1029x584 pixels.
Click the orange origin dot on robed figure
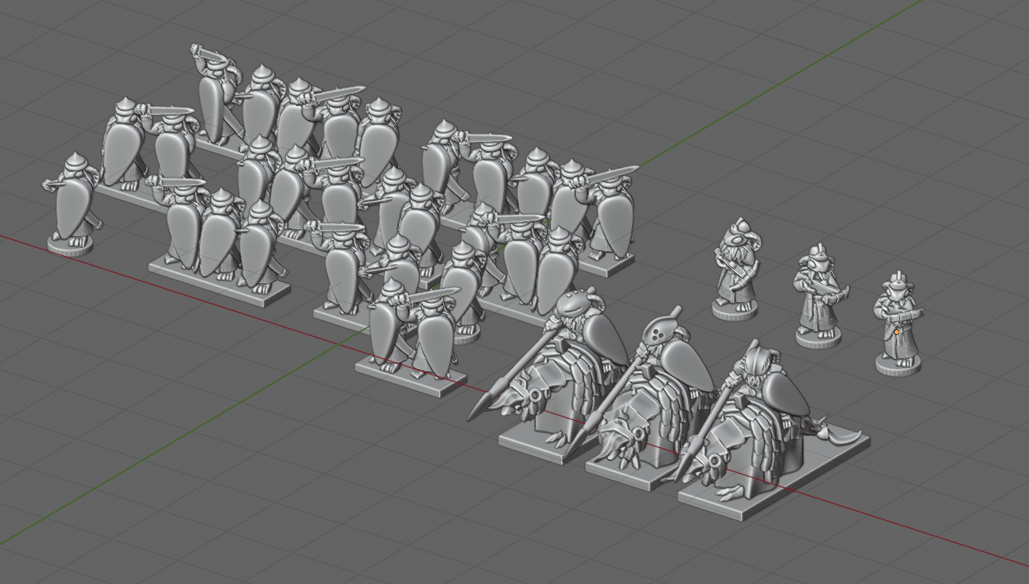(x=896, y=333)
